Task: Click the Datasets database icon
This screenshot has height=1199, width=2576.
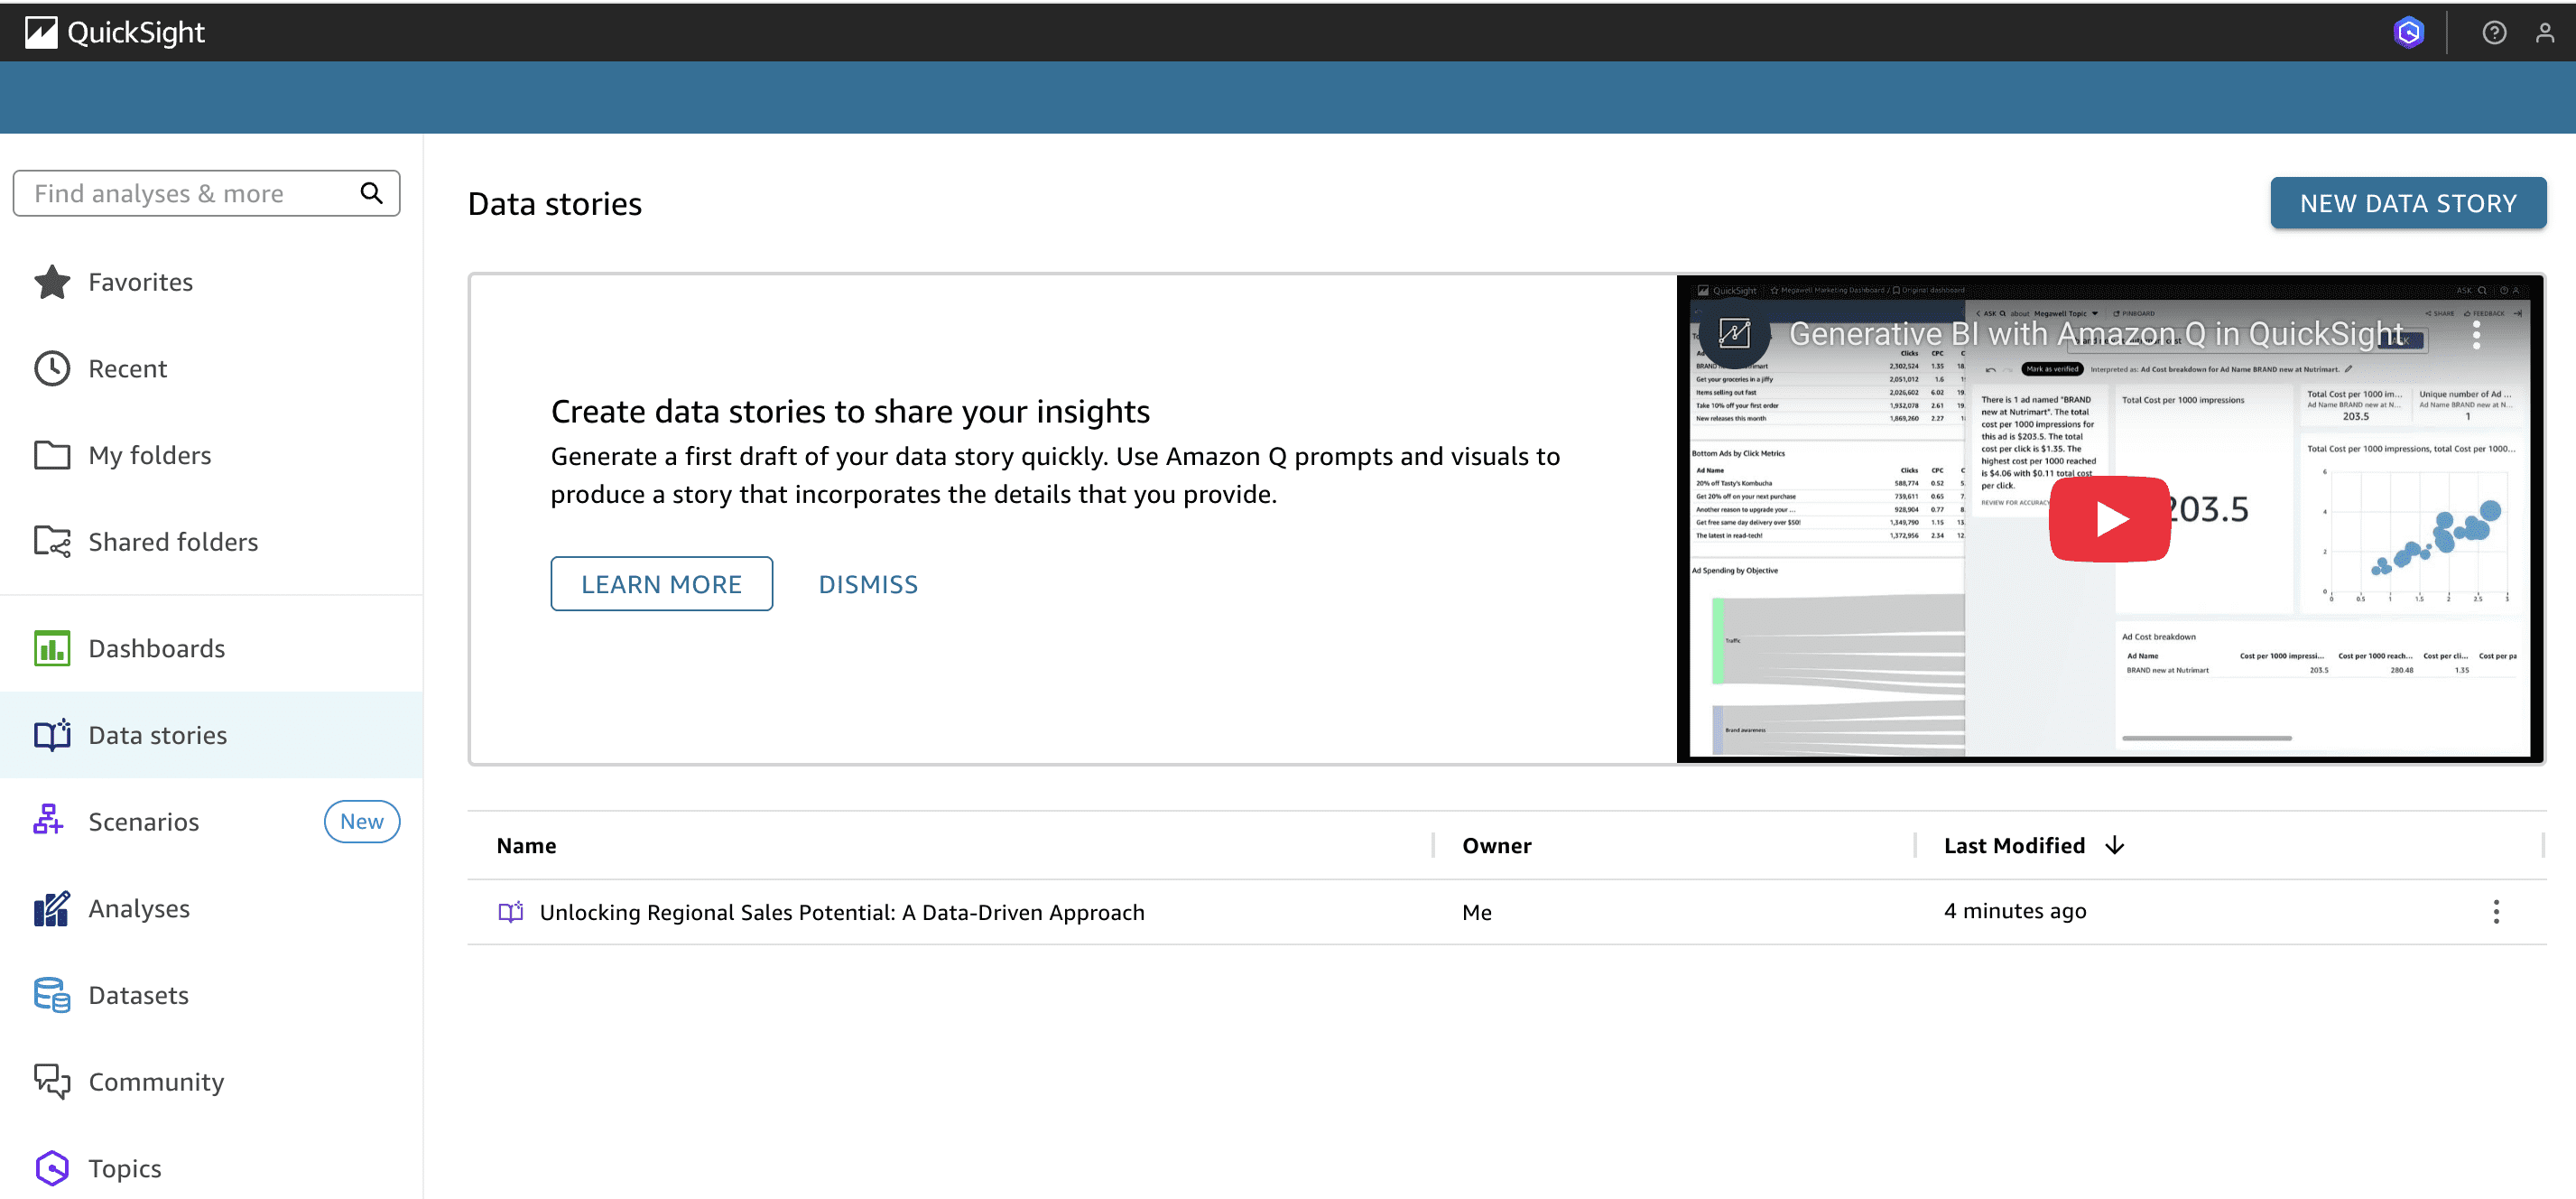Action: [52, 995]
